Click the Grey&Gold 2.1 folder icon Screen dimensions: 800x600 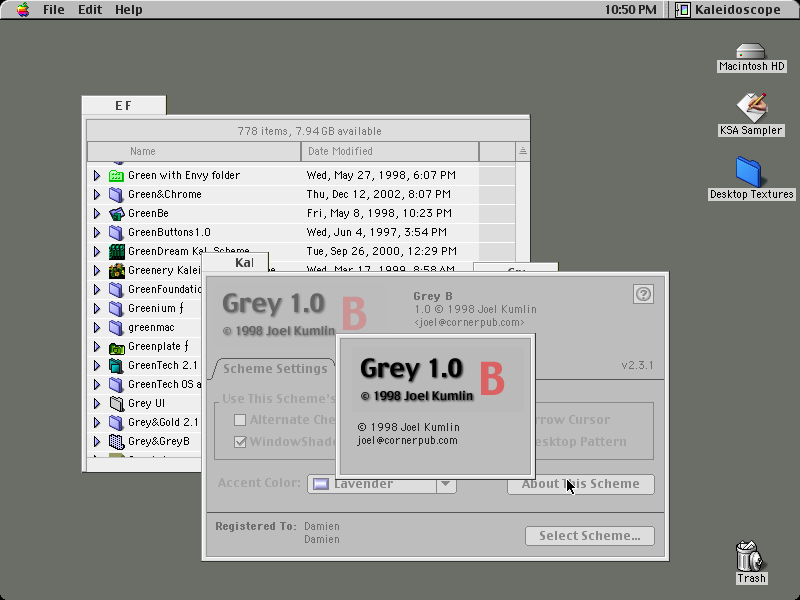(116, 422)
